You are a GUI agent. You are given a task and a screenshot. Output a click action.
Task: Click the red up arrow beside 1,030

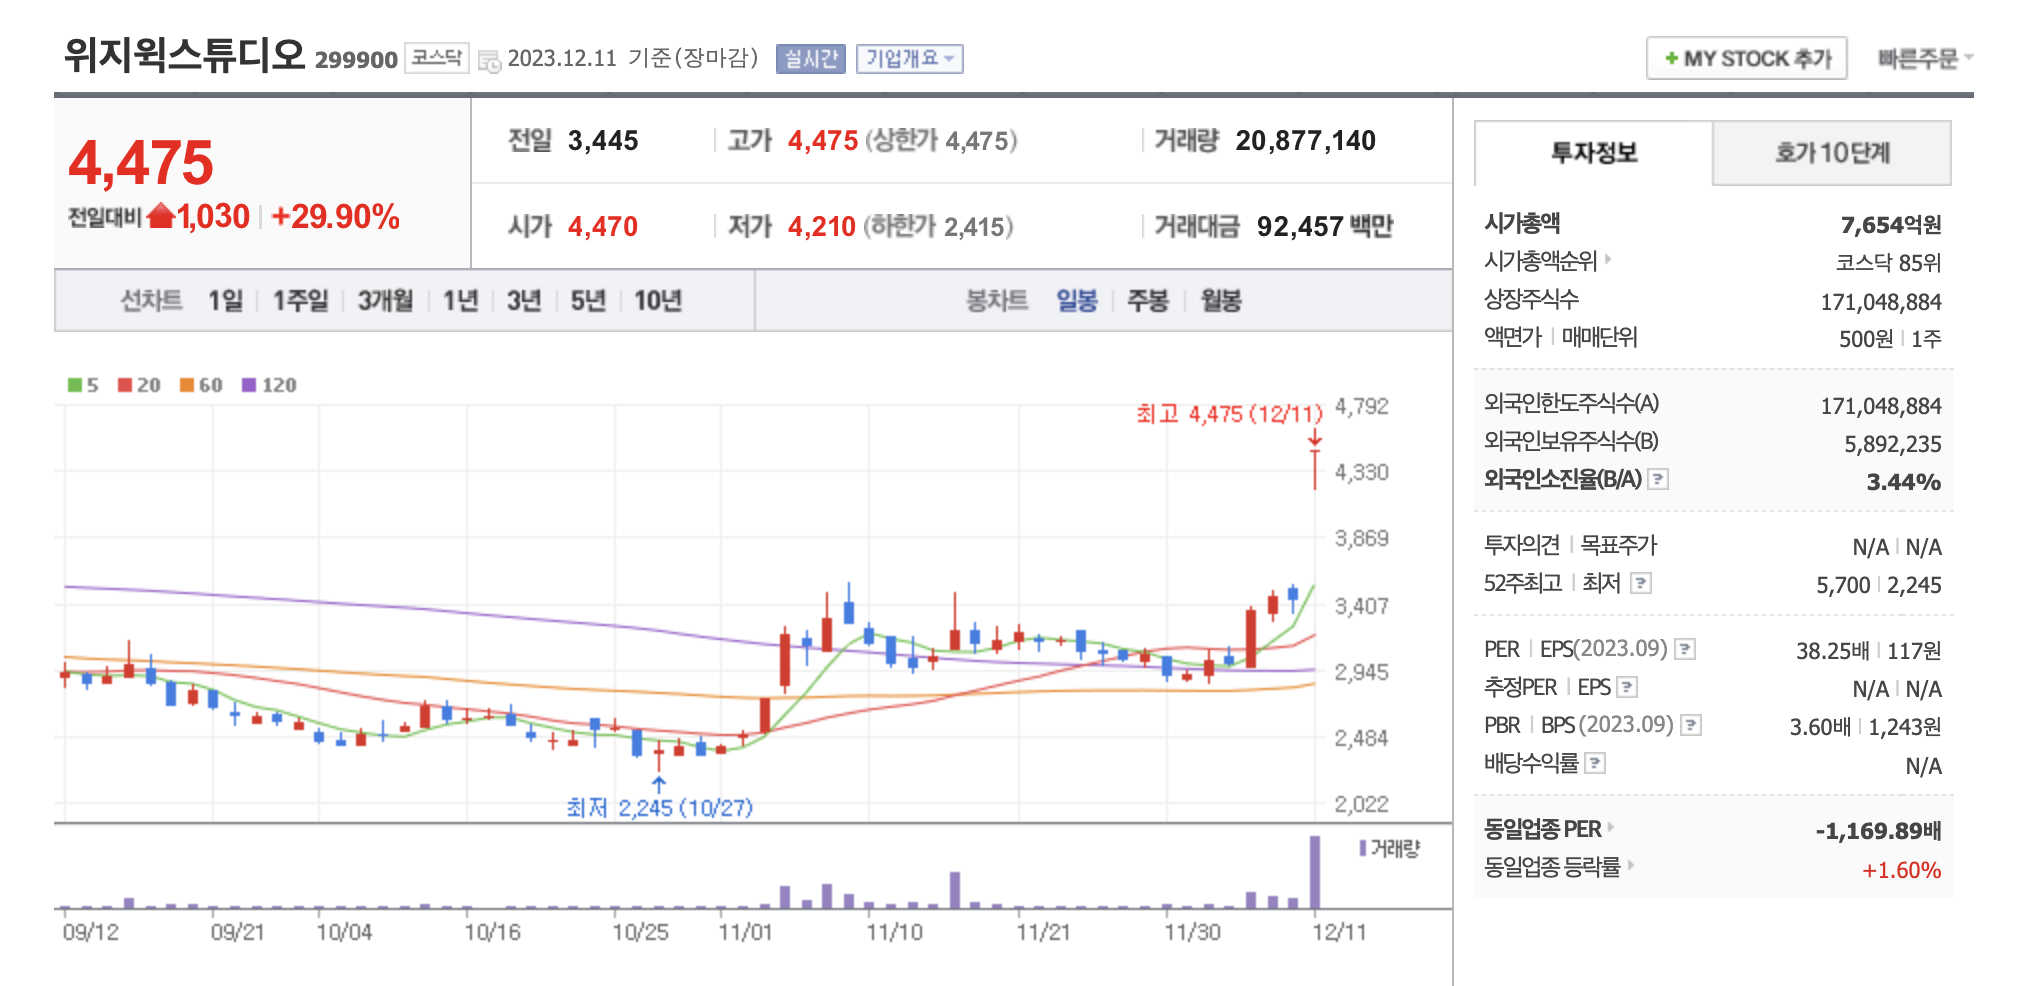pyautogui.click(x=161, y=215)
